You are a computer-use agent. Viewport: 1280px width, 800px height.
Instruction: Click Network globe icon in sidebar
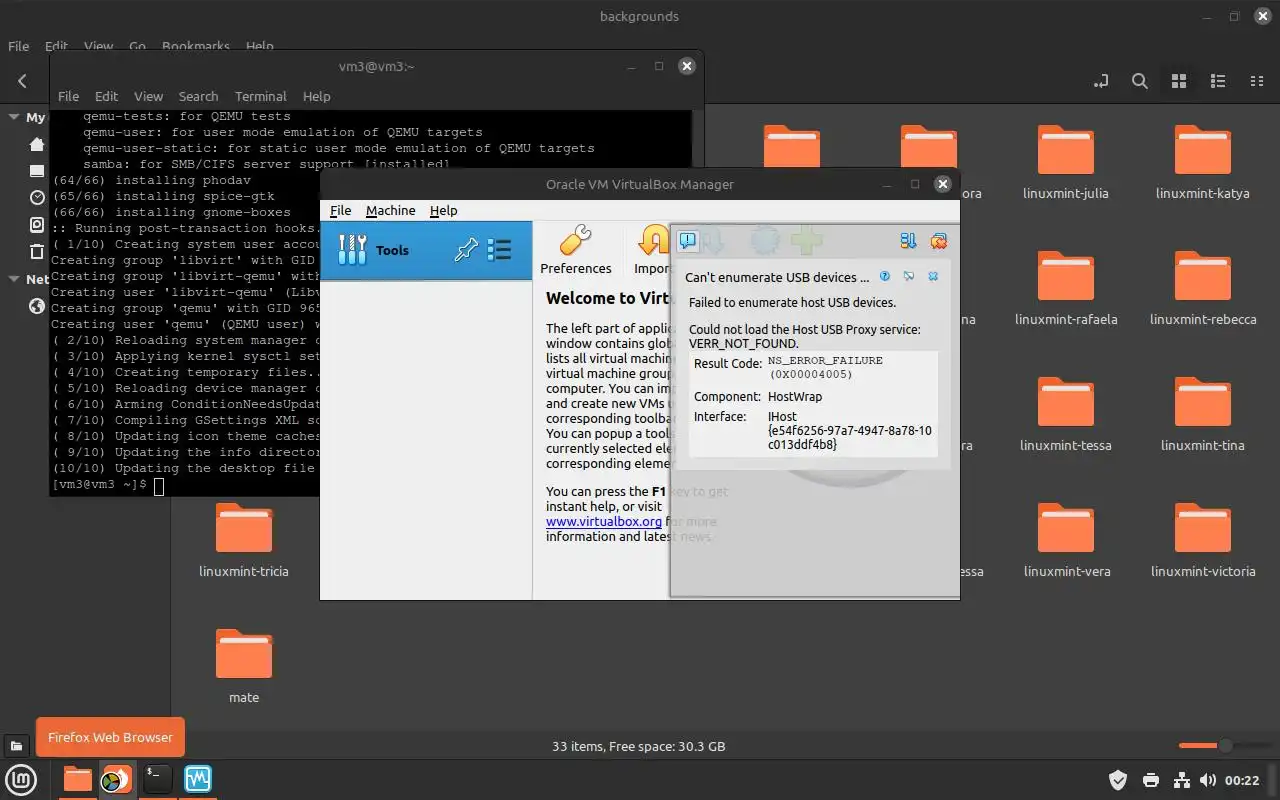[37, 306]
